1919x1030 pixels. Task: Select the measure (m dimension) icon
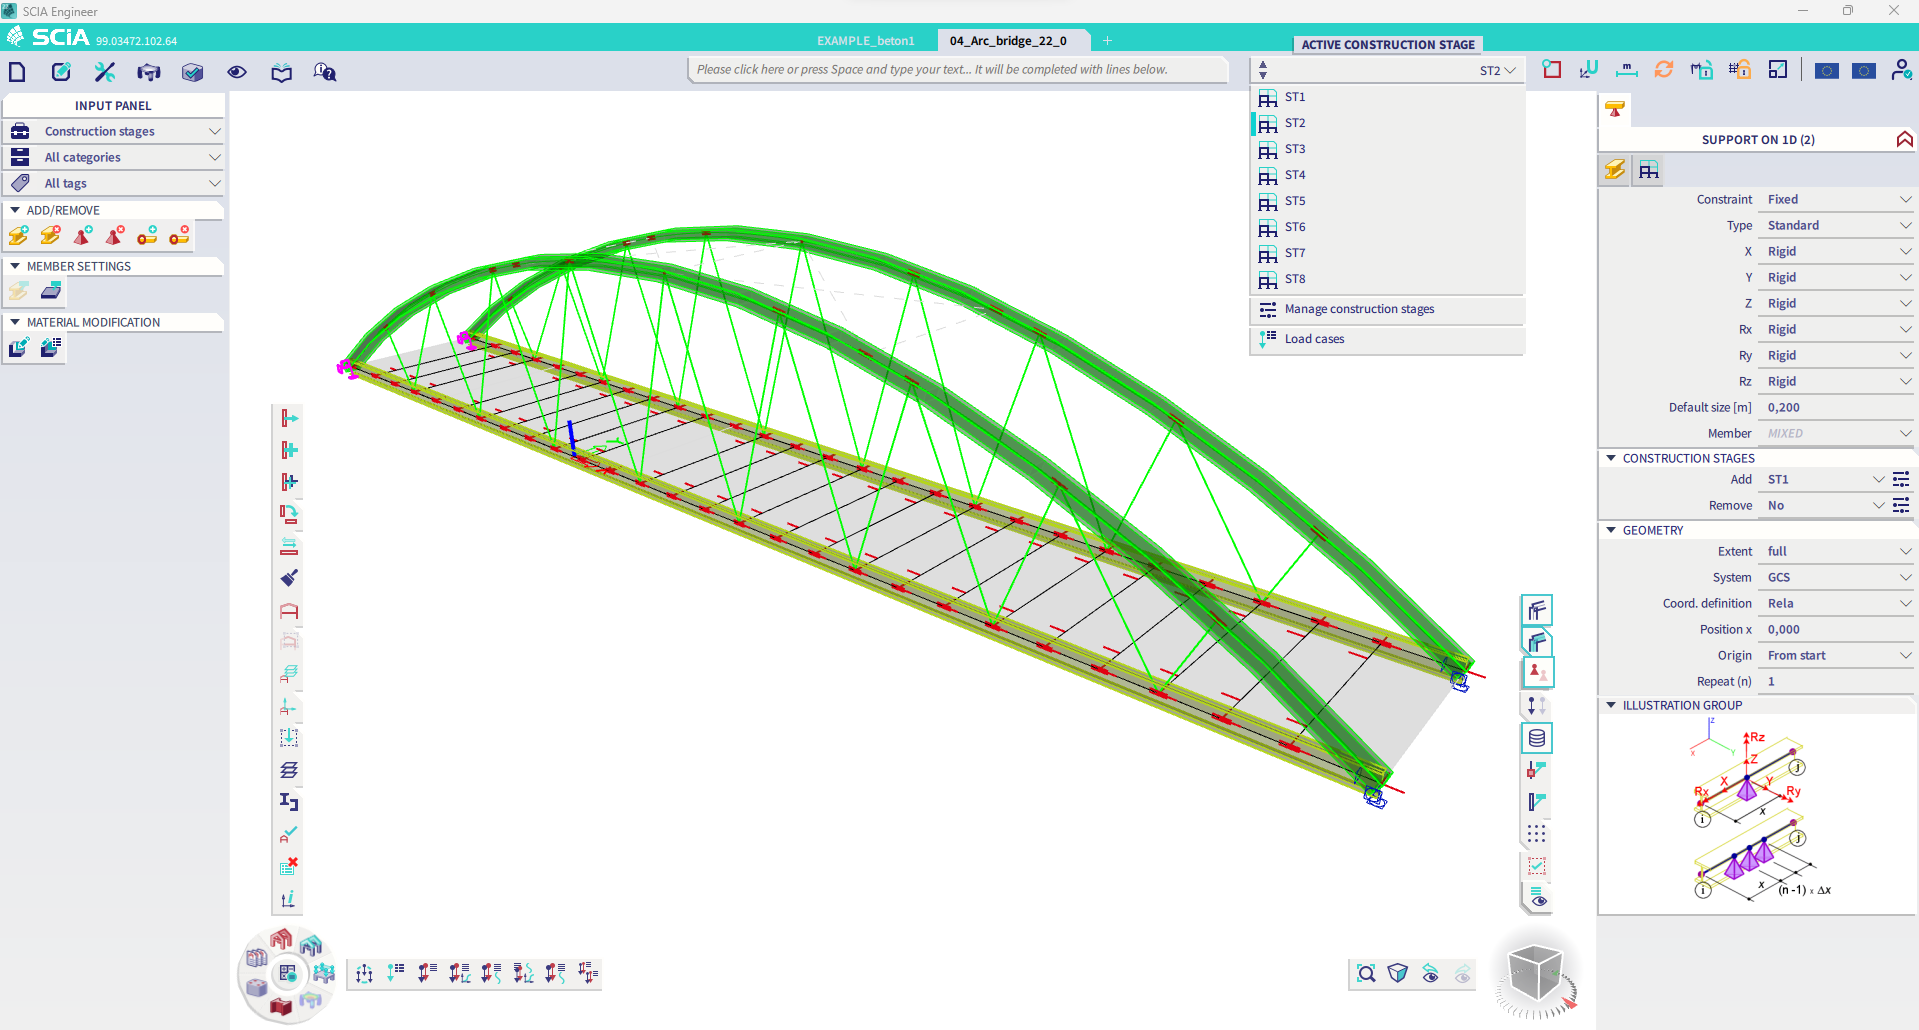click(x=1626, y=70)
